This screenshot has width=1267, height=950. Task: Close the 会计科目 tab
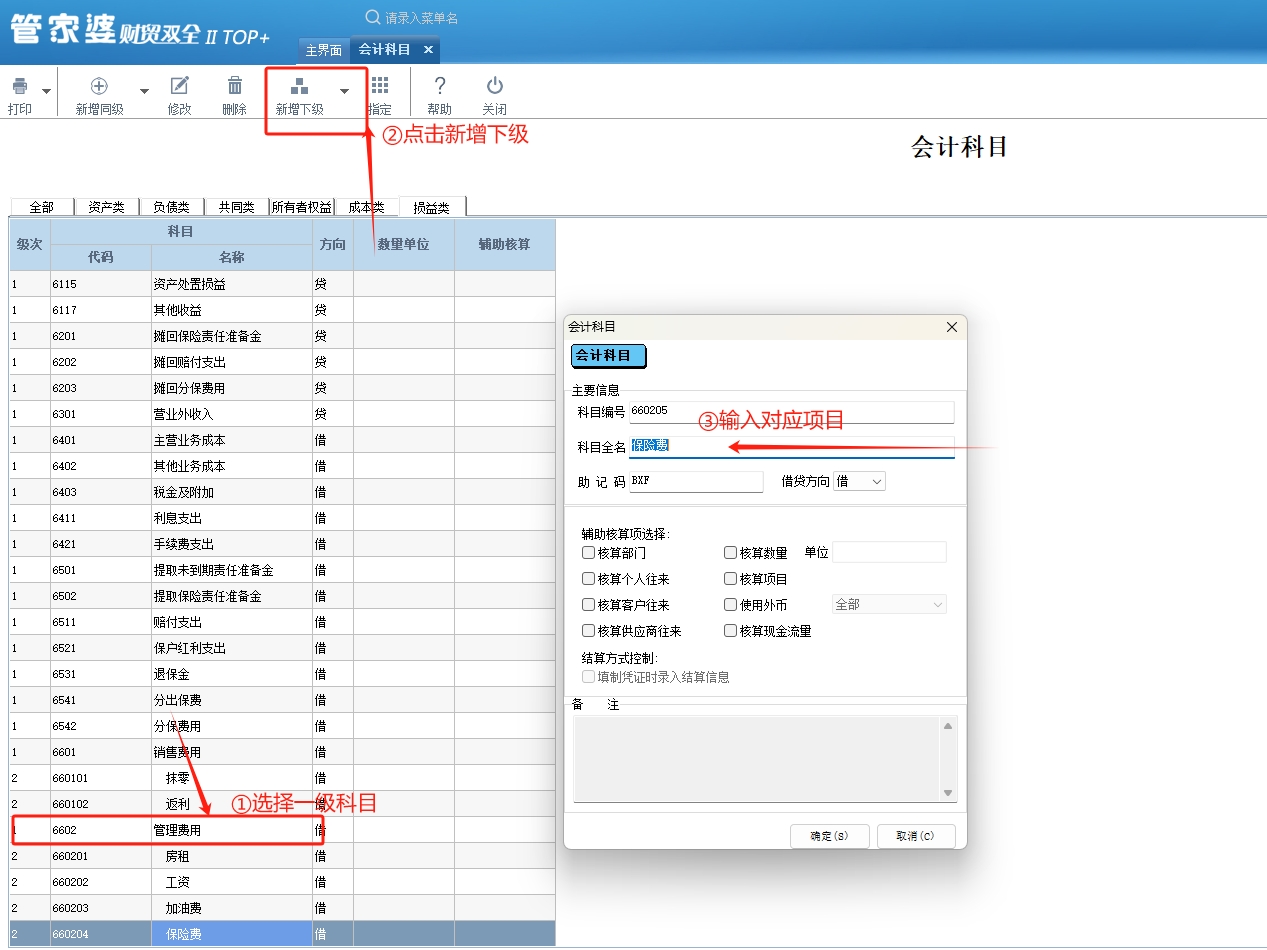(428, 49)
